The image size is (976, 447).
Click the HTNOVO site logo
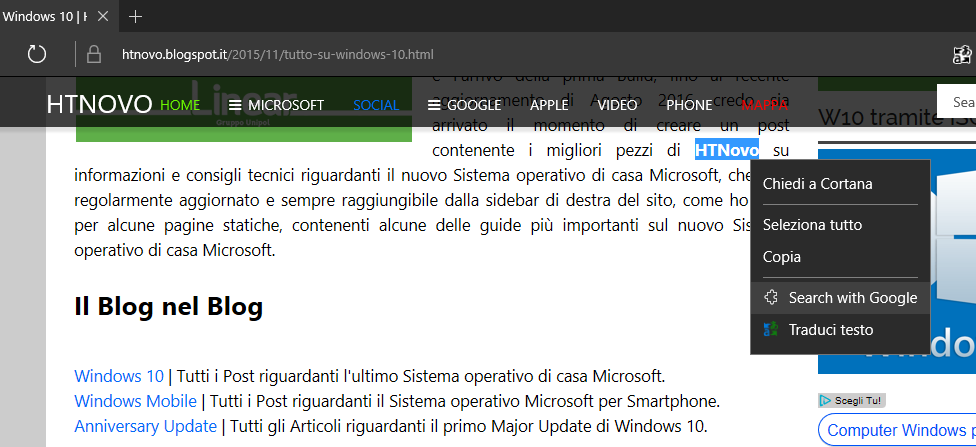99,105
